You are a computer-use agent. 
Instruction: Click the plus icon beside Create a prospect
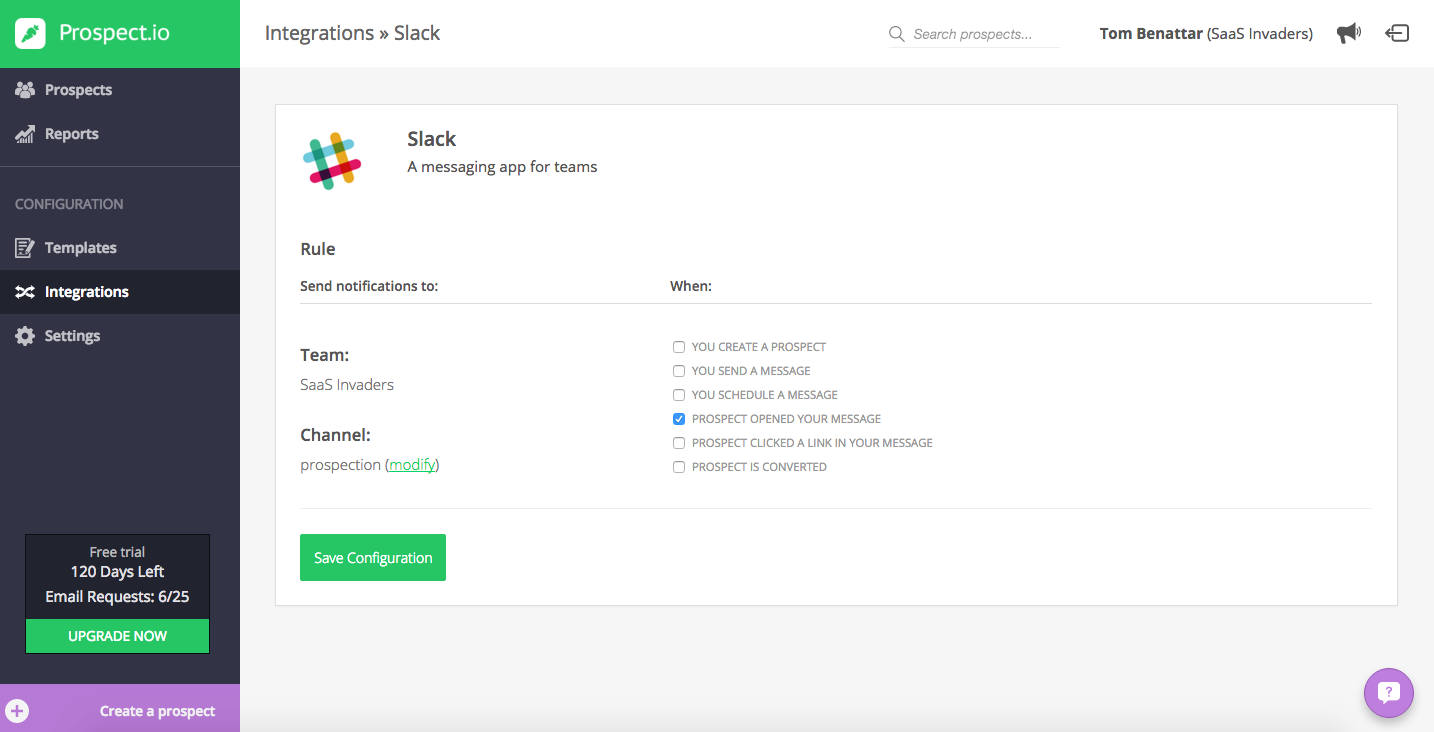coord(18,711)
